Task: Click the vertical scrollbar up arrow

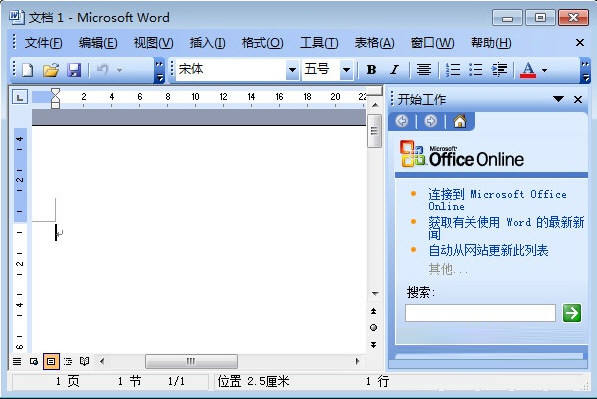Action: (x=375, y=105)
